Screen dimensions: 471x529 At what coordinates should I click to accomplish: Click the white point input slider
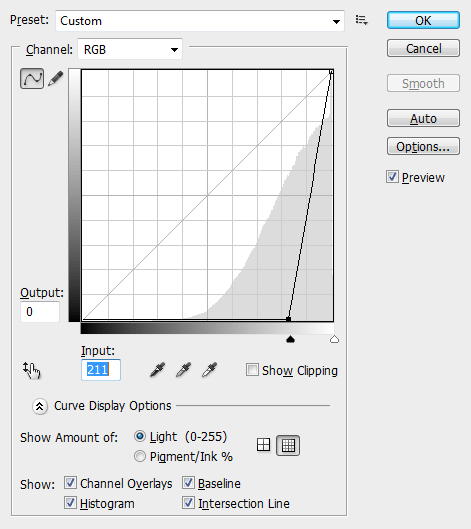coord(334,339)
